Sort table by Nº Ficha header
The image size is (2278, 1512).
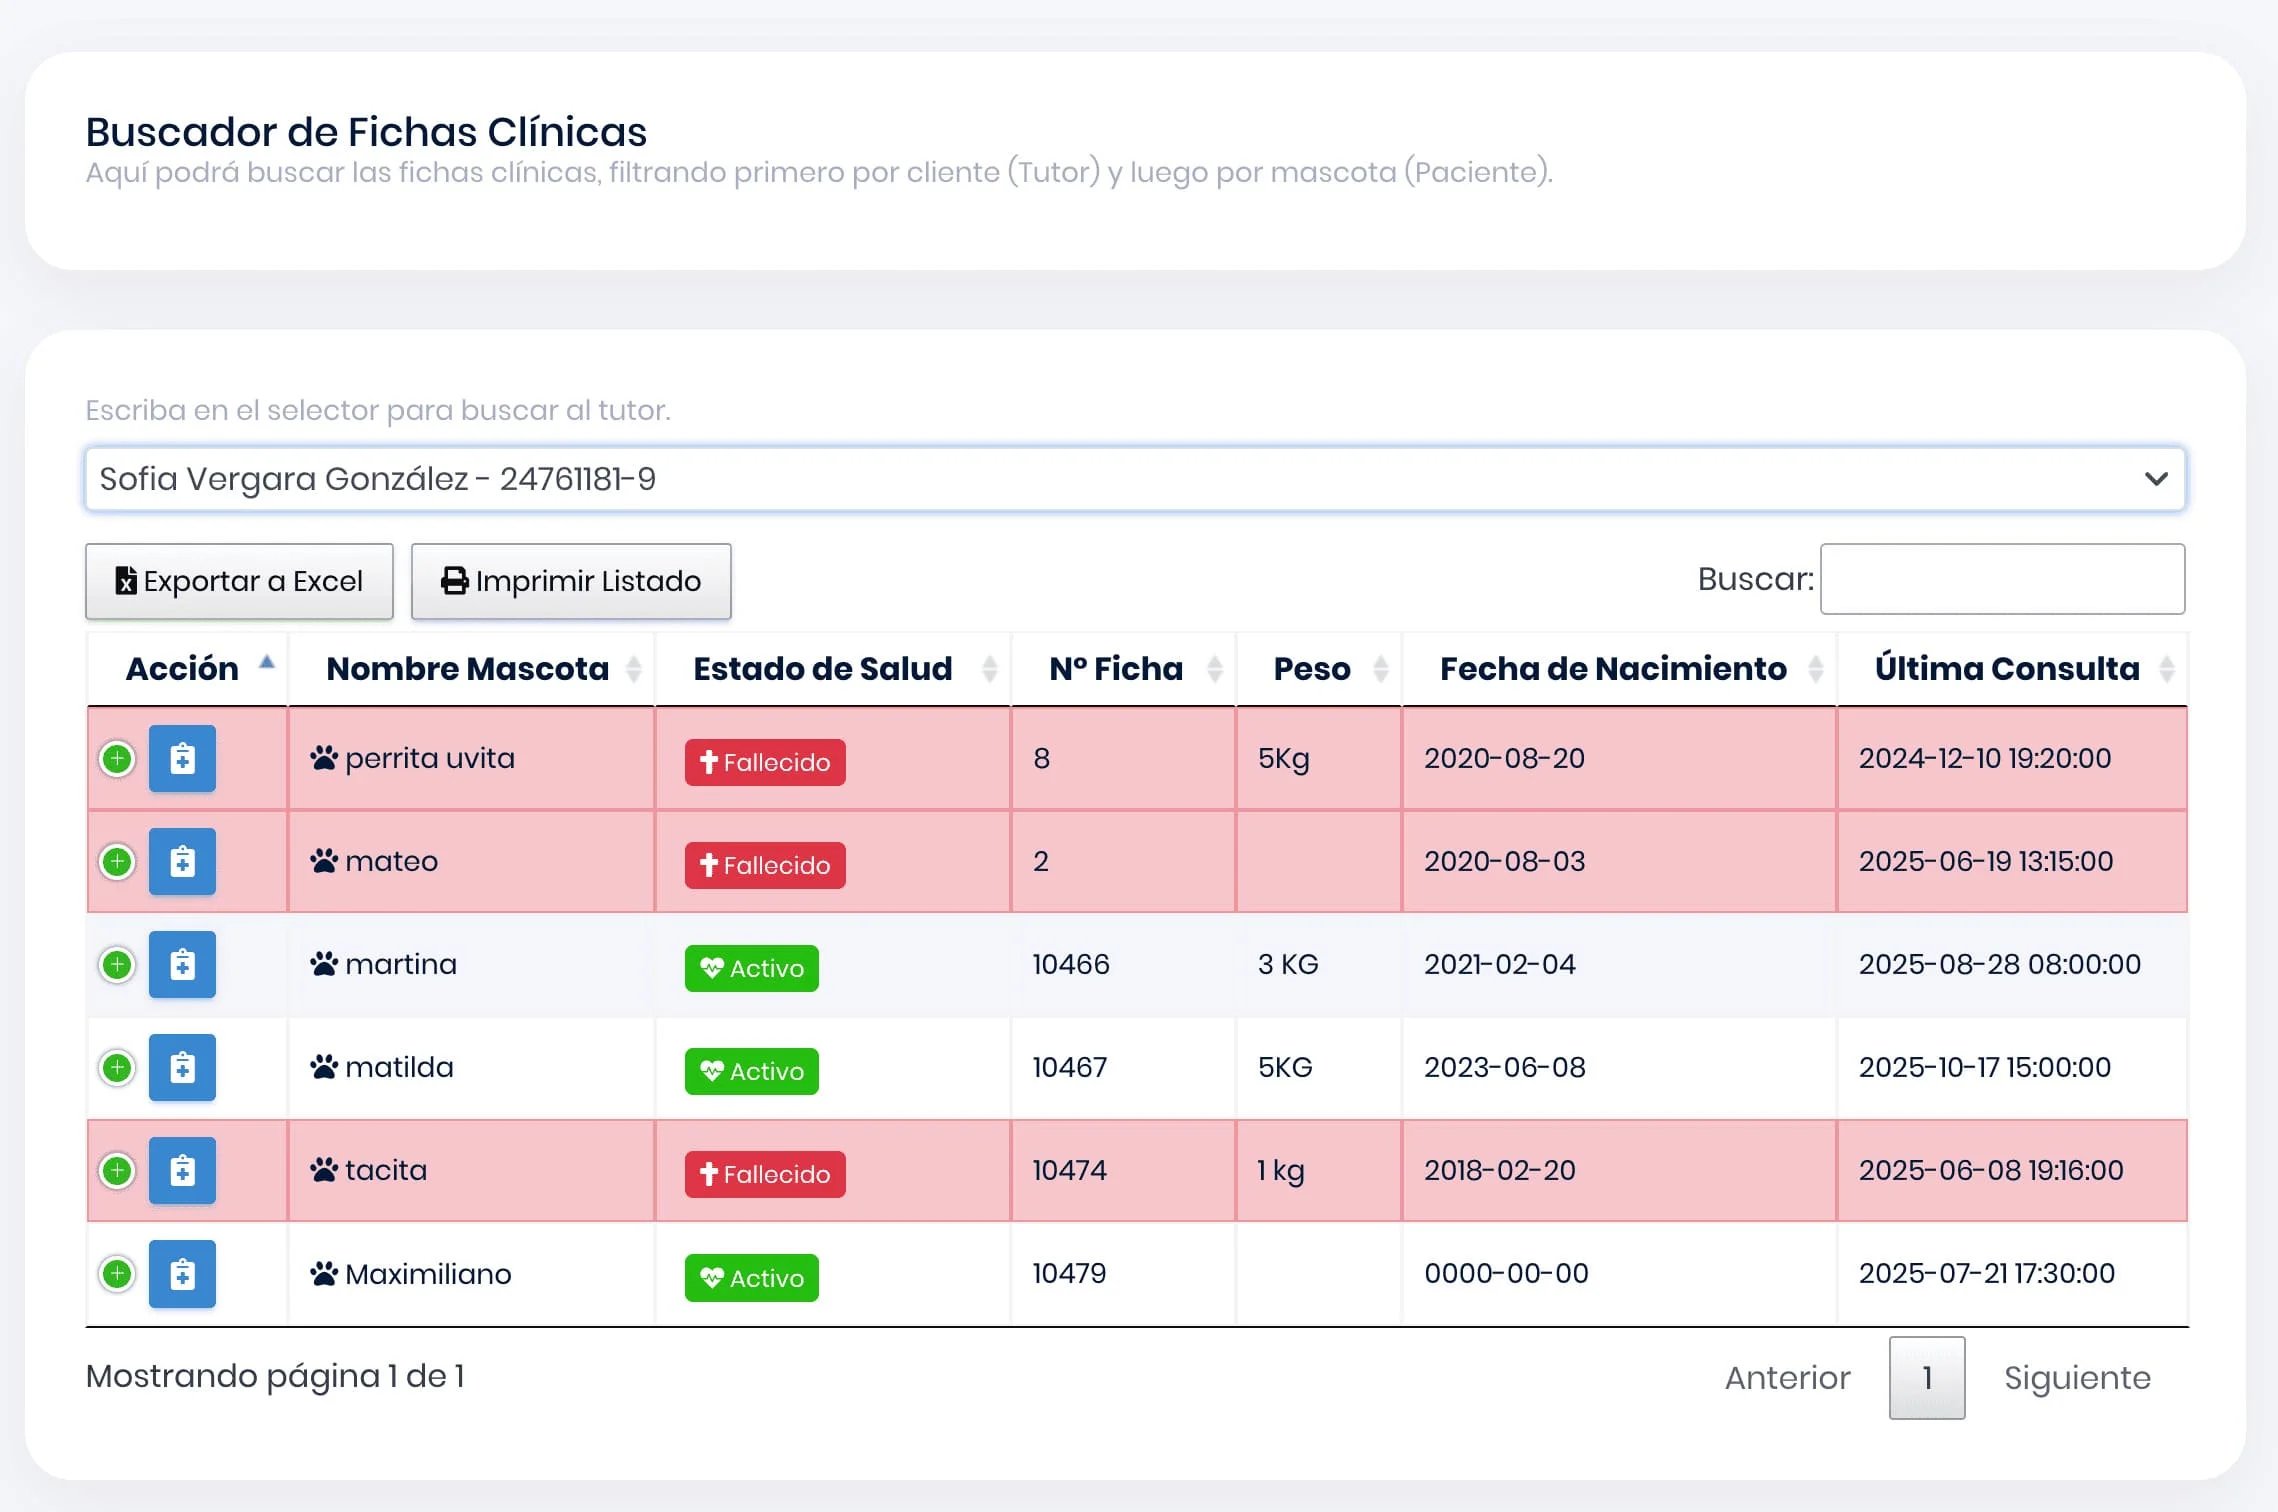(1116, 669)
